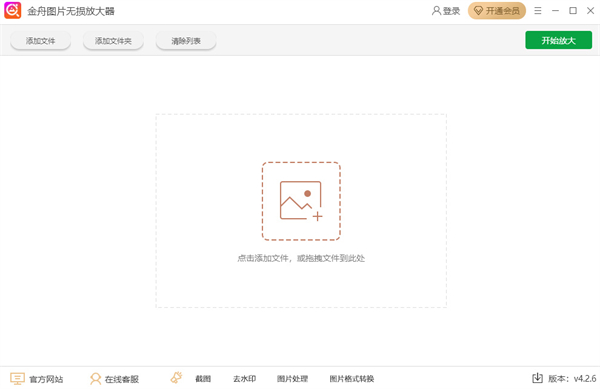Click the person icon beside 在线客服
Image resolution: width=600 pixels, height=389 pixels.
point(95,379)
